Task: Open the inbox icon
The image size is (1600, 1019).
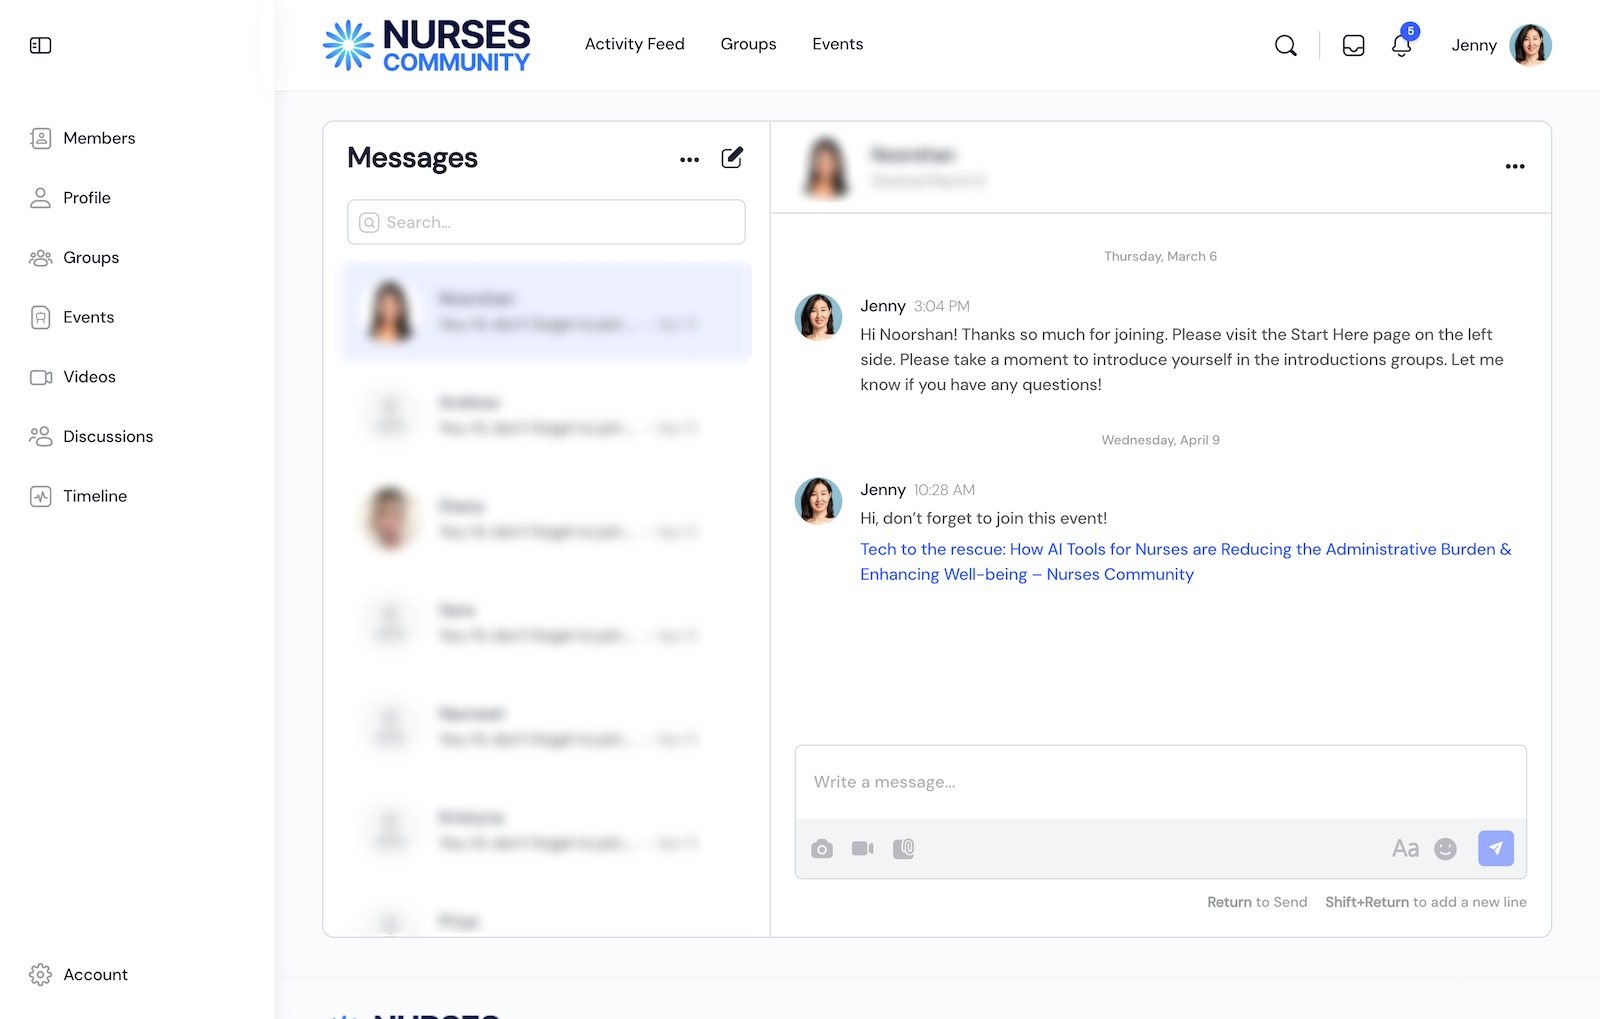Action: pos(1353,45)
